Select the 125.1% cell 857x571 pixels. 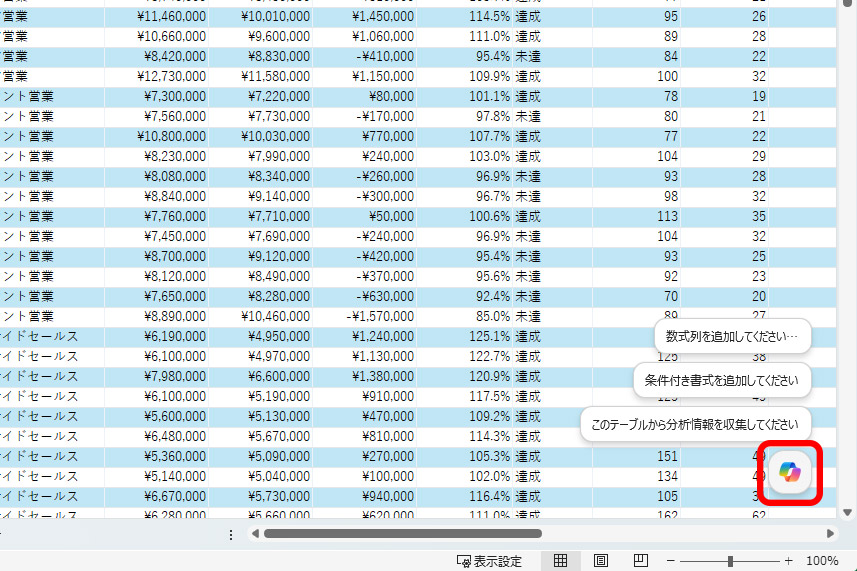pos(465,337)
